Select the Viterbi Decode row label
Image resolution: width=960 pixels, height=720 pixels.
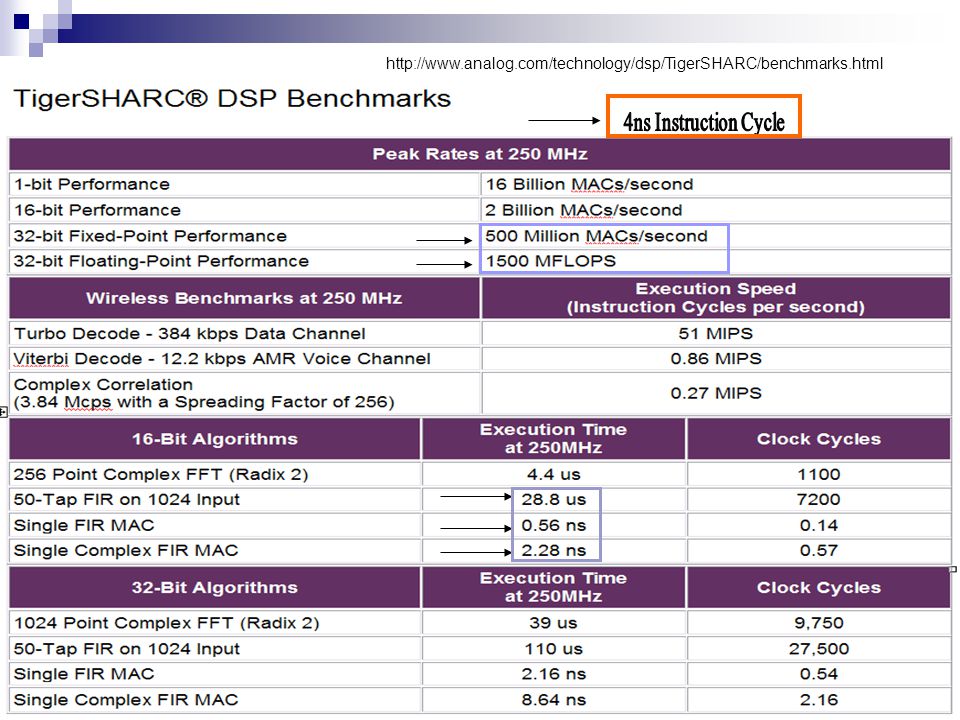(x=222, y=359)
